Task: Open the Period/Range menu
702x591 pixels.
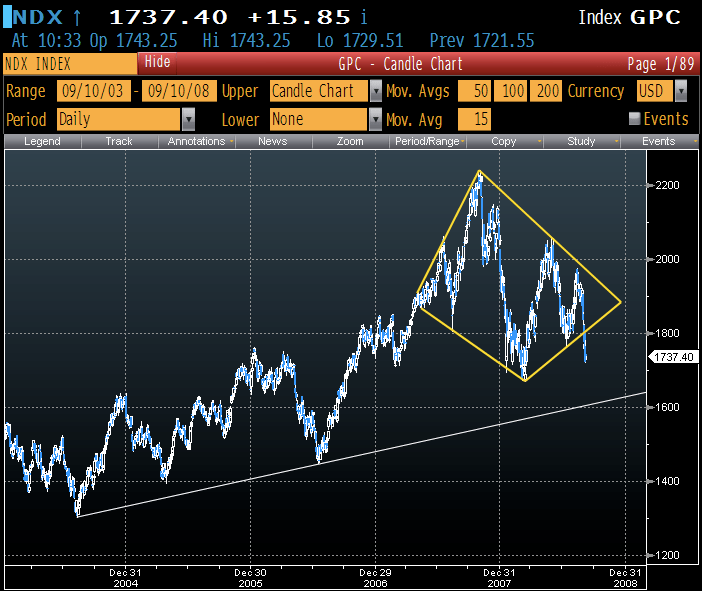Action: tap(428, 141)
